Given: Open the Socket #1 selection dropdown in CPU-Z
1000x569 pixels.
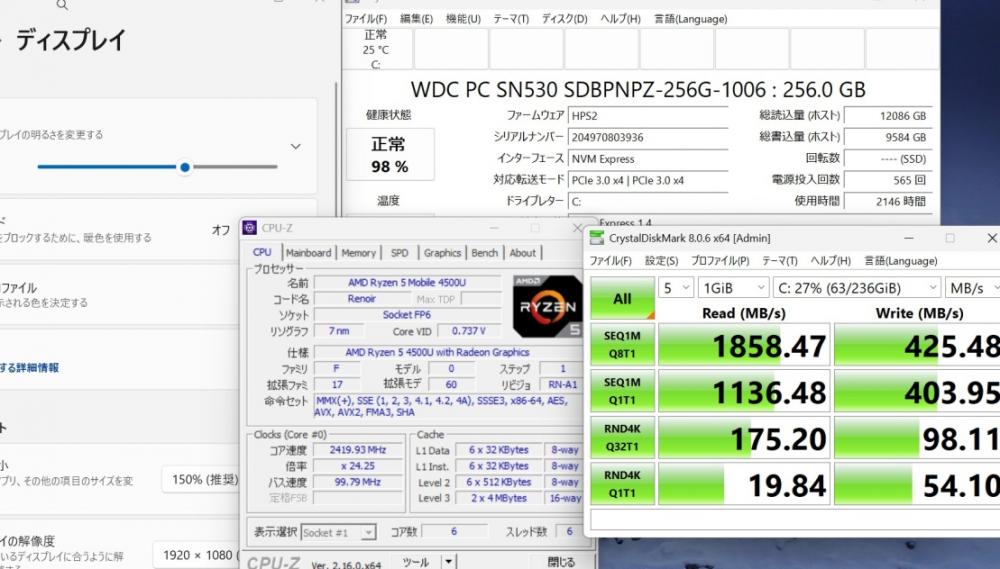Looking at the screenshot, I should pyautogui.click(x=339, y=532).
